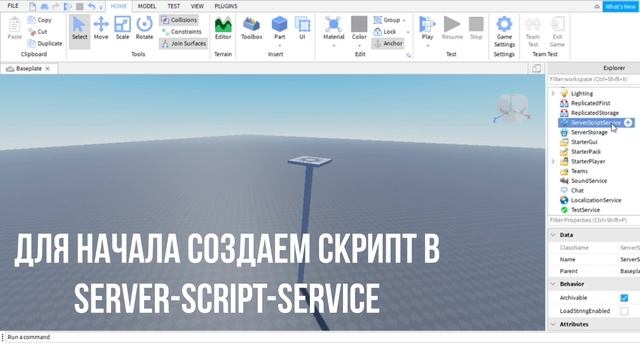The width and height of the screenshot is (640, 360).
Task: Open the FILE menu
Action: 13,6
